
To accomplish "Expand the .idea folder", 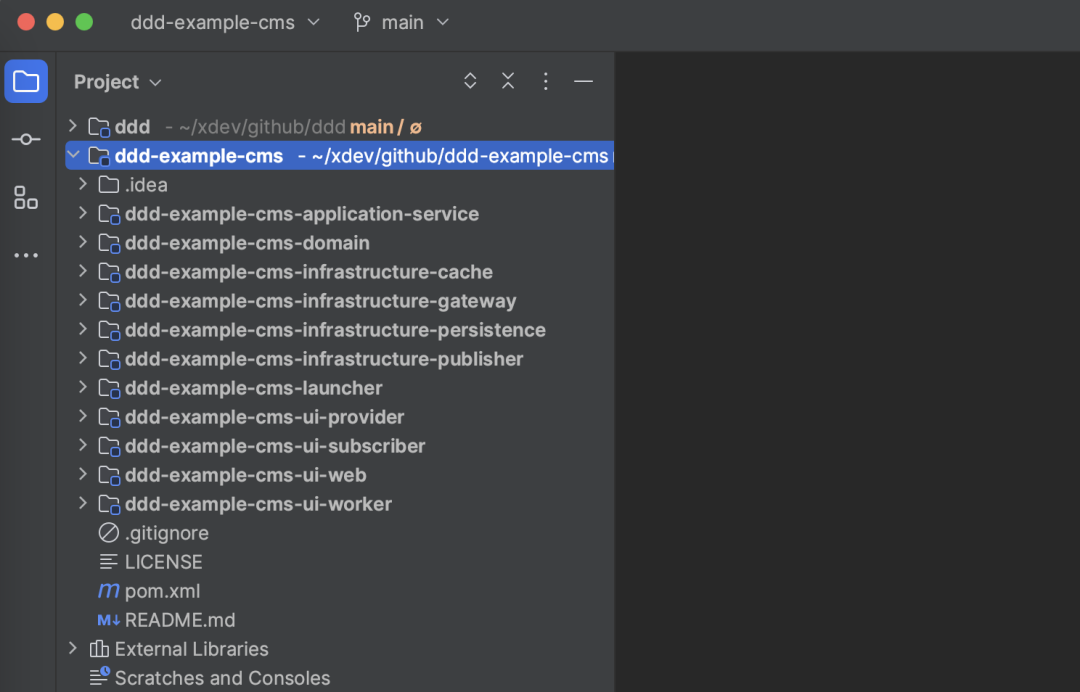I will (x=83, y=184).
